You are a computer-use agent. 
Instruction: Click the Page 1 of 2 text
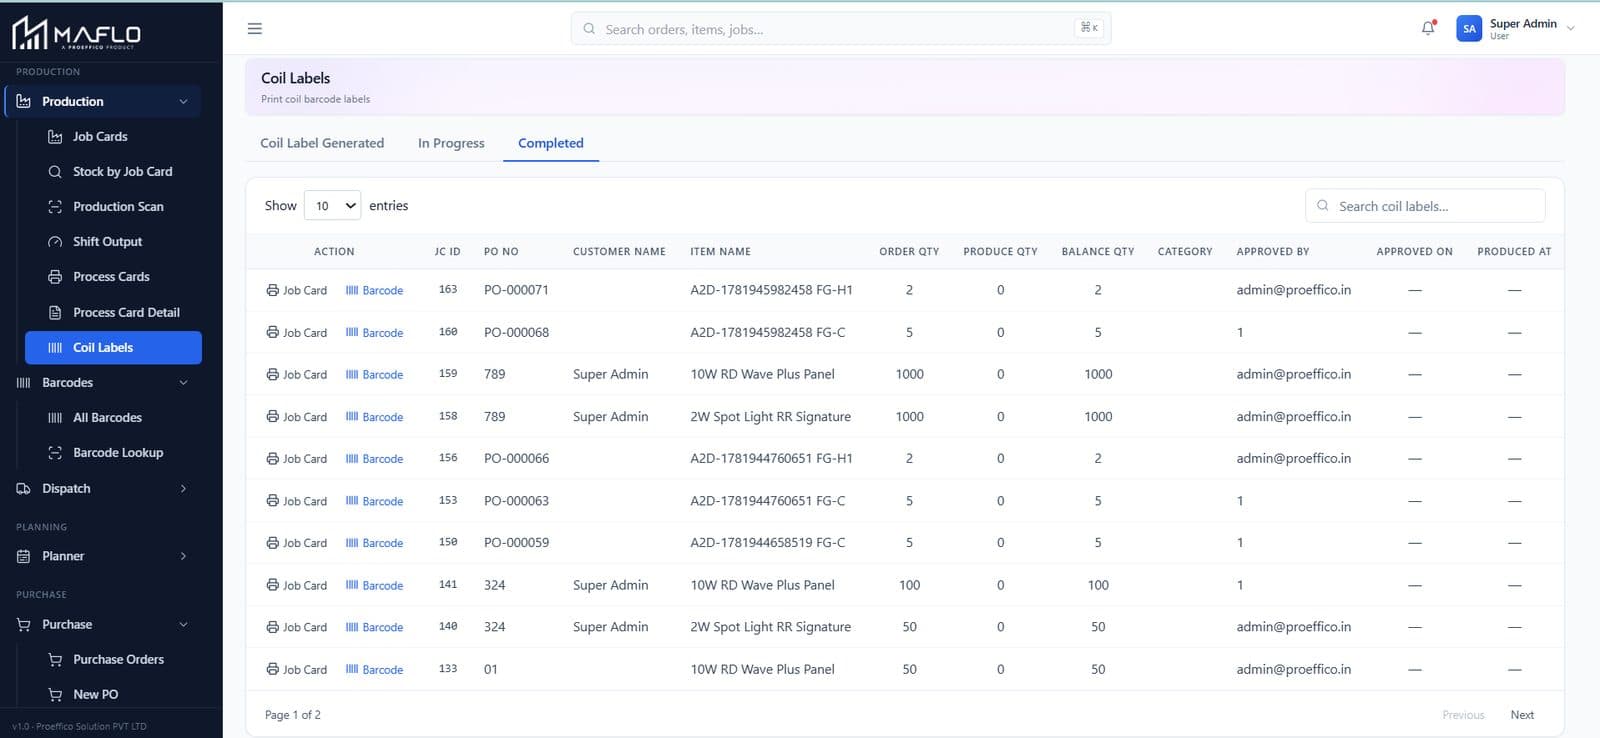click(x=292, y=715)
